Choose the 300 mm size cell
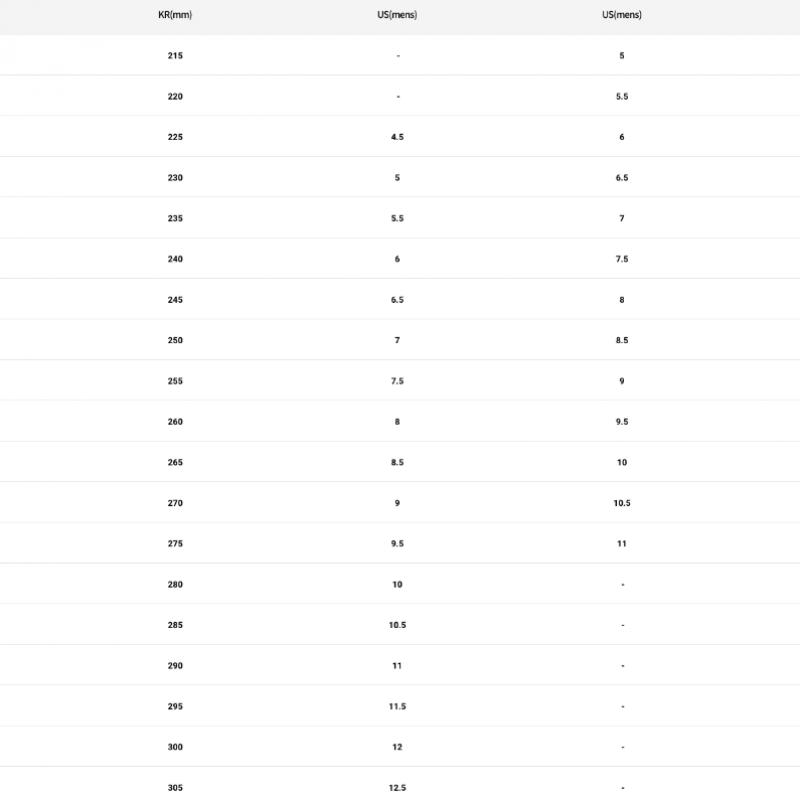 click(x=175, y=747)
